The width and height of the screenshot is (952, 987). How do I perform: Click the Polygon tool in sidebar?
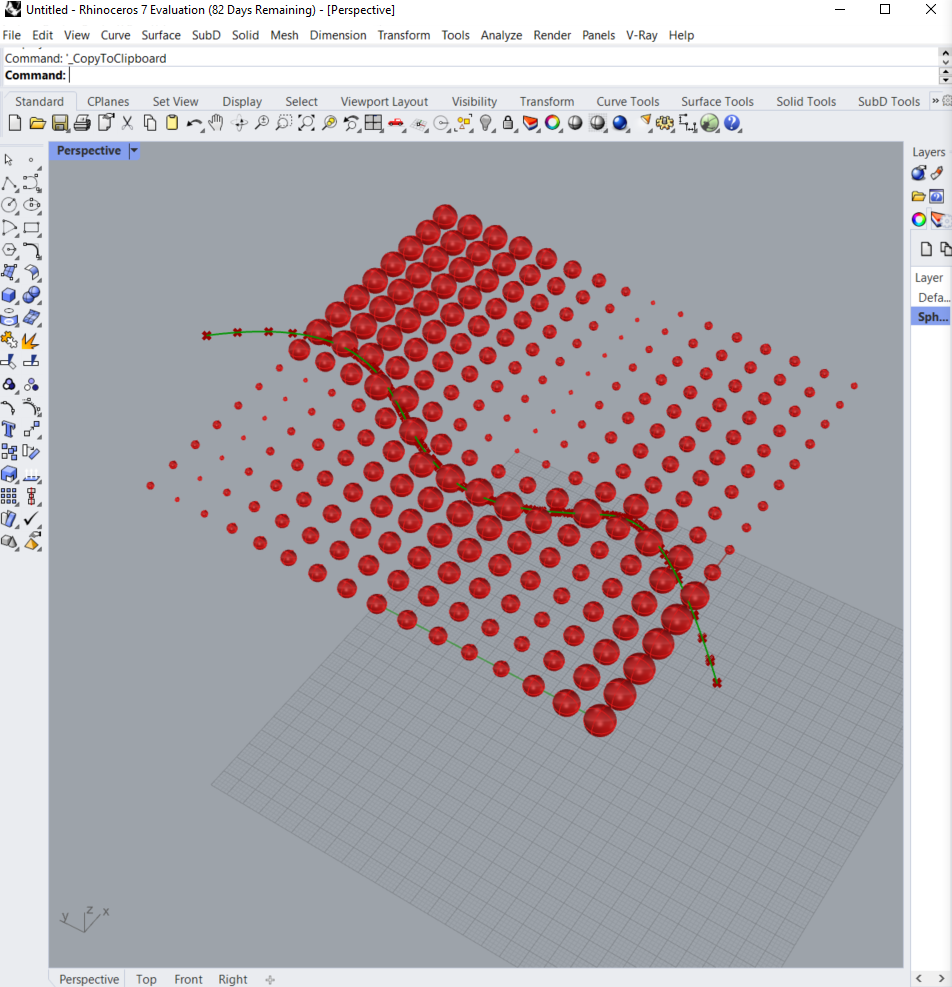(9, 251)
